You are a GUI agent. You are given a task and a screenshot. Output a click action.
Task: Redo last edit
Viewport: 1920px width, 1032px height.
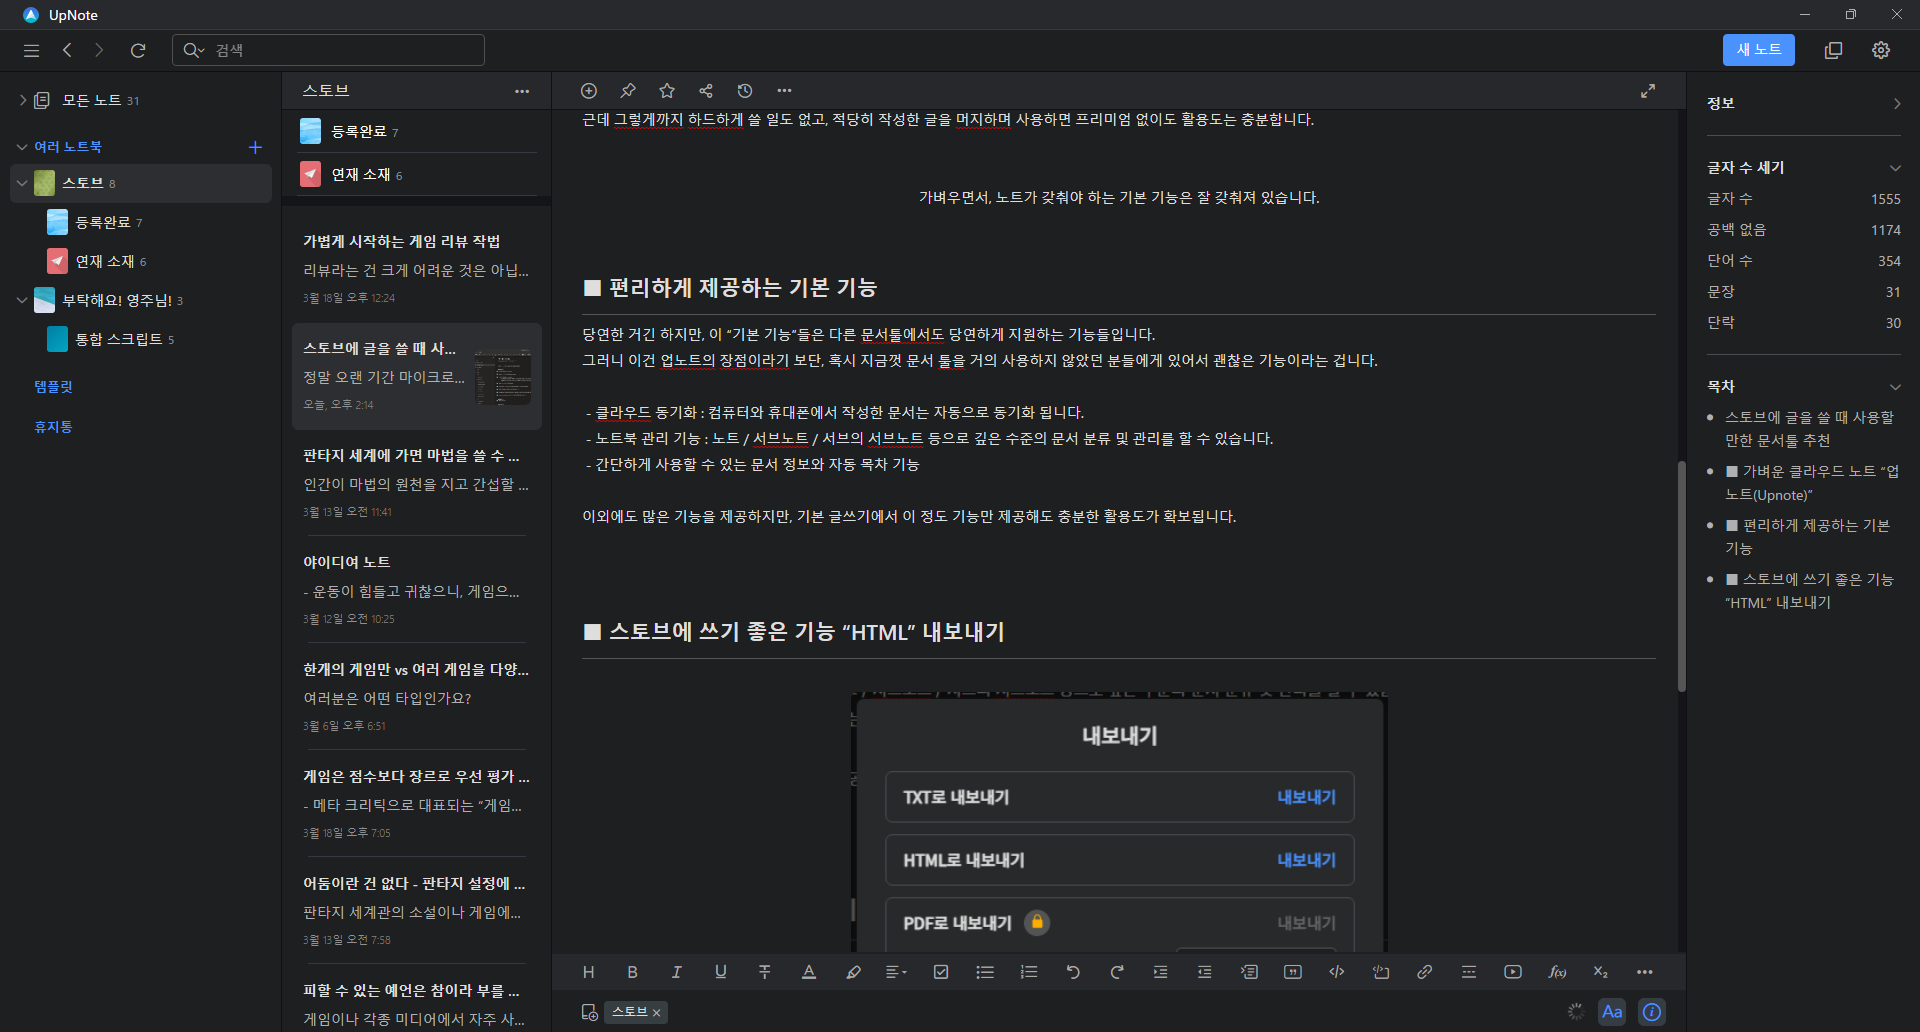[1117, 972]
